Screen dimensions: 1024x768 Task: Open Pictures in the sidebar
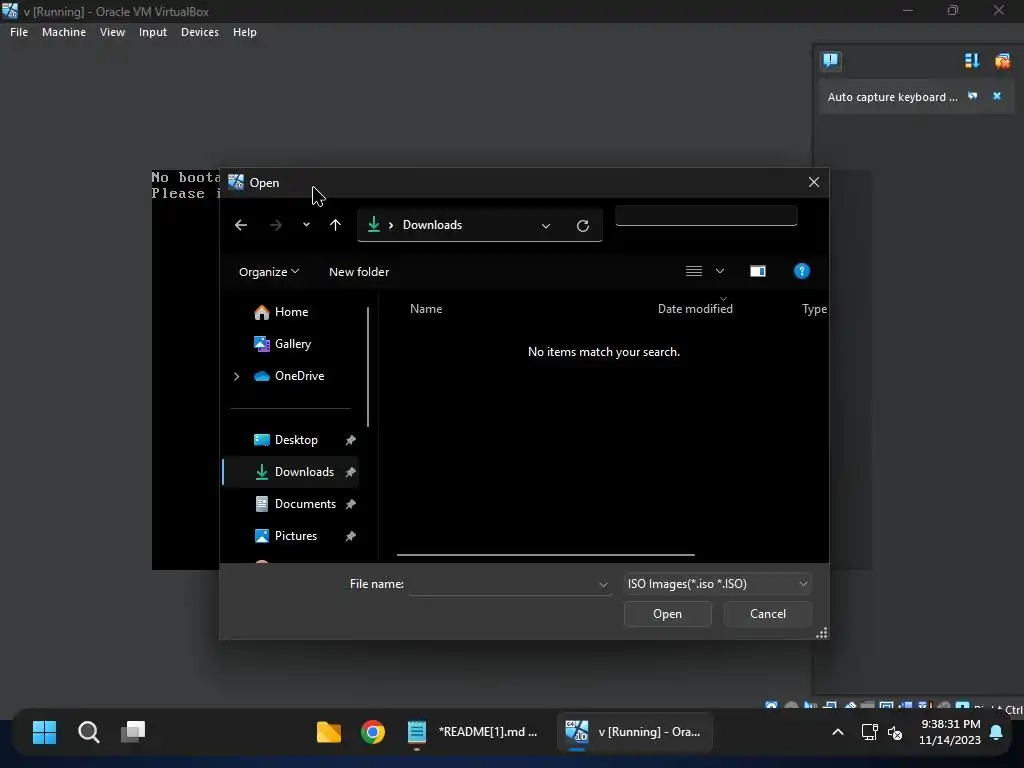295,536
